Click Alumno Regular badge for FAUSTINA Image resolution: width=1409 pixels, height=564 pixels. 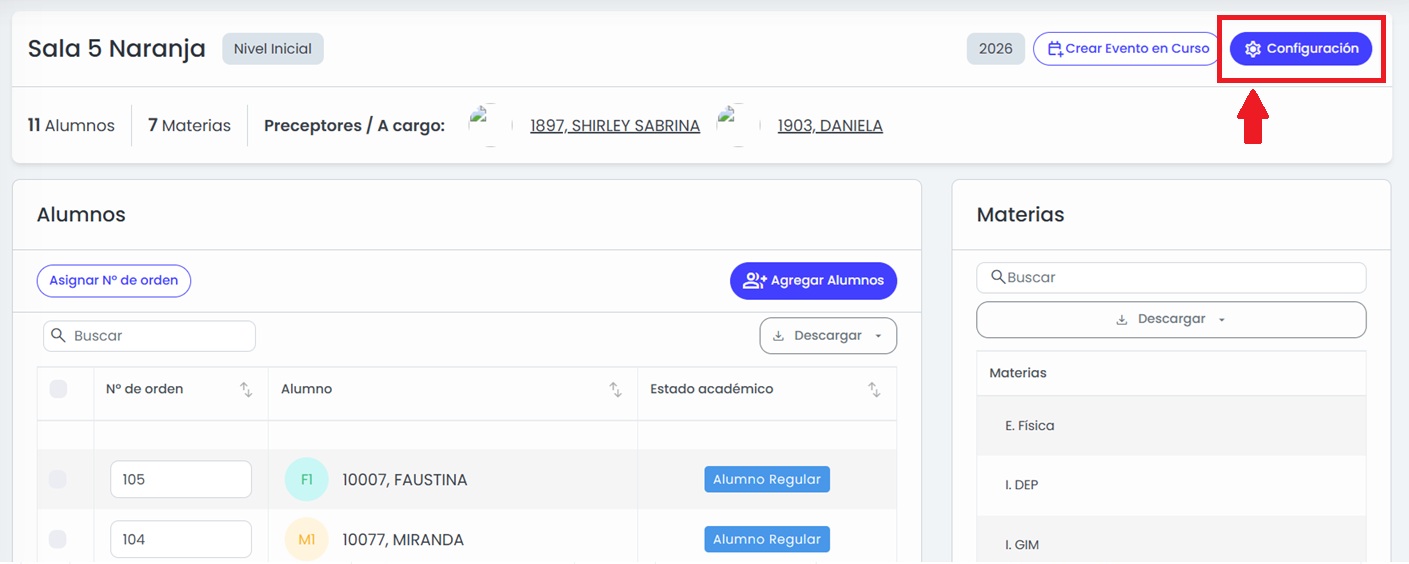(767, 480)
